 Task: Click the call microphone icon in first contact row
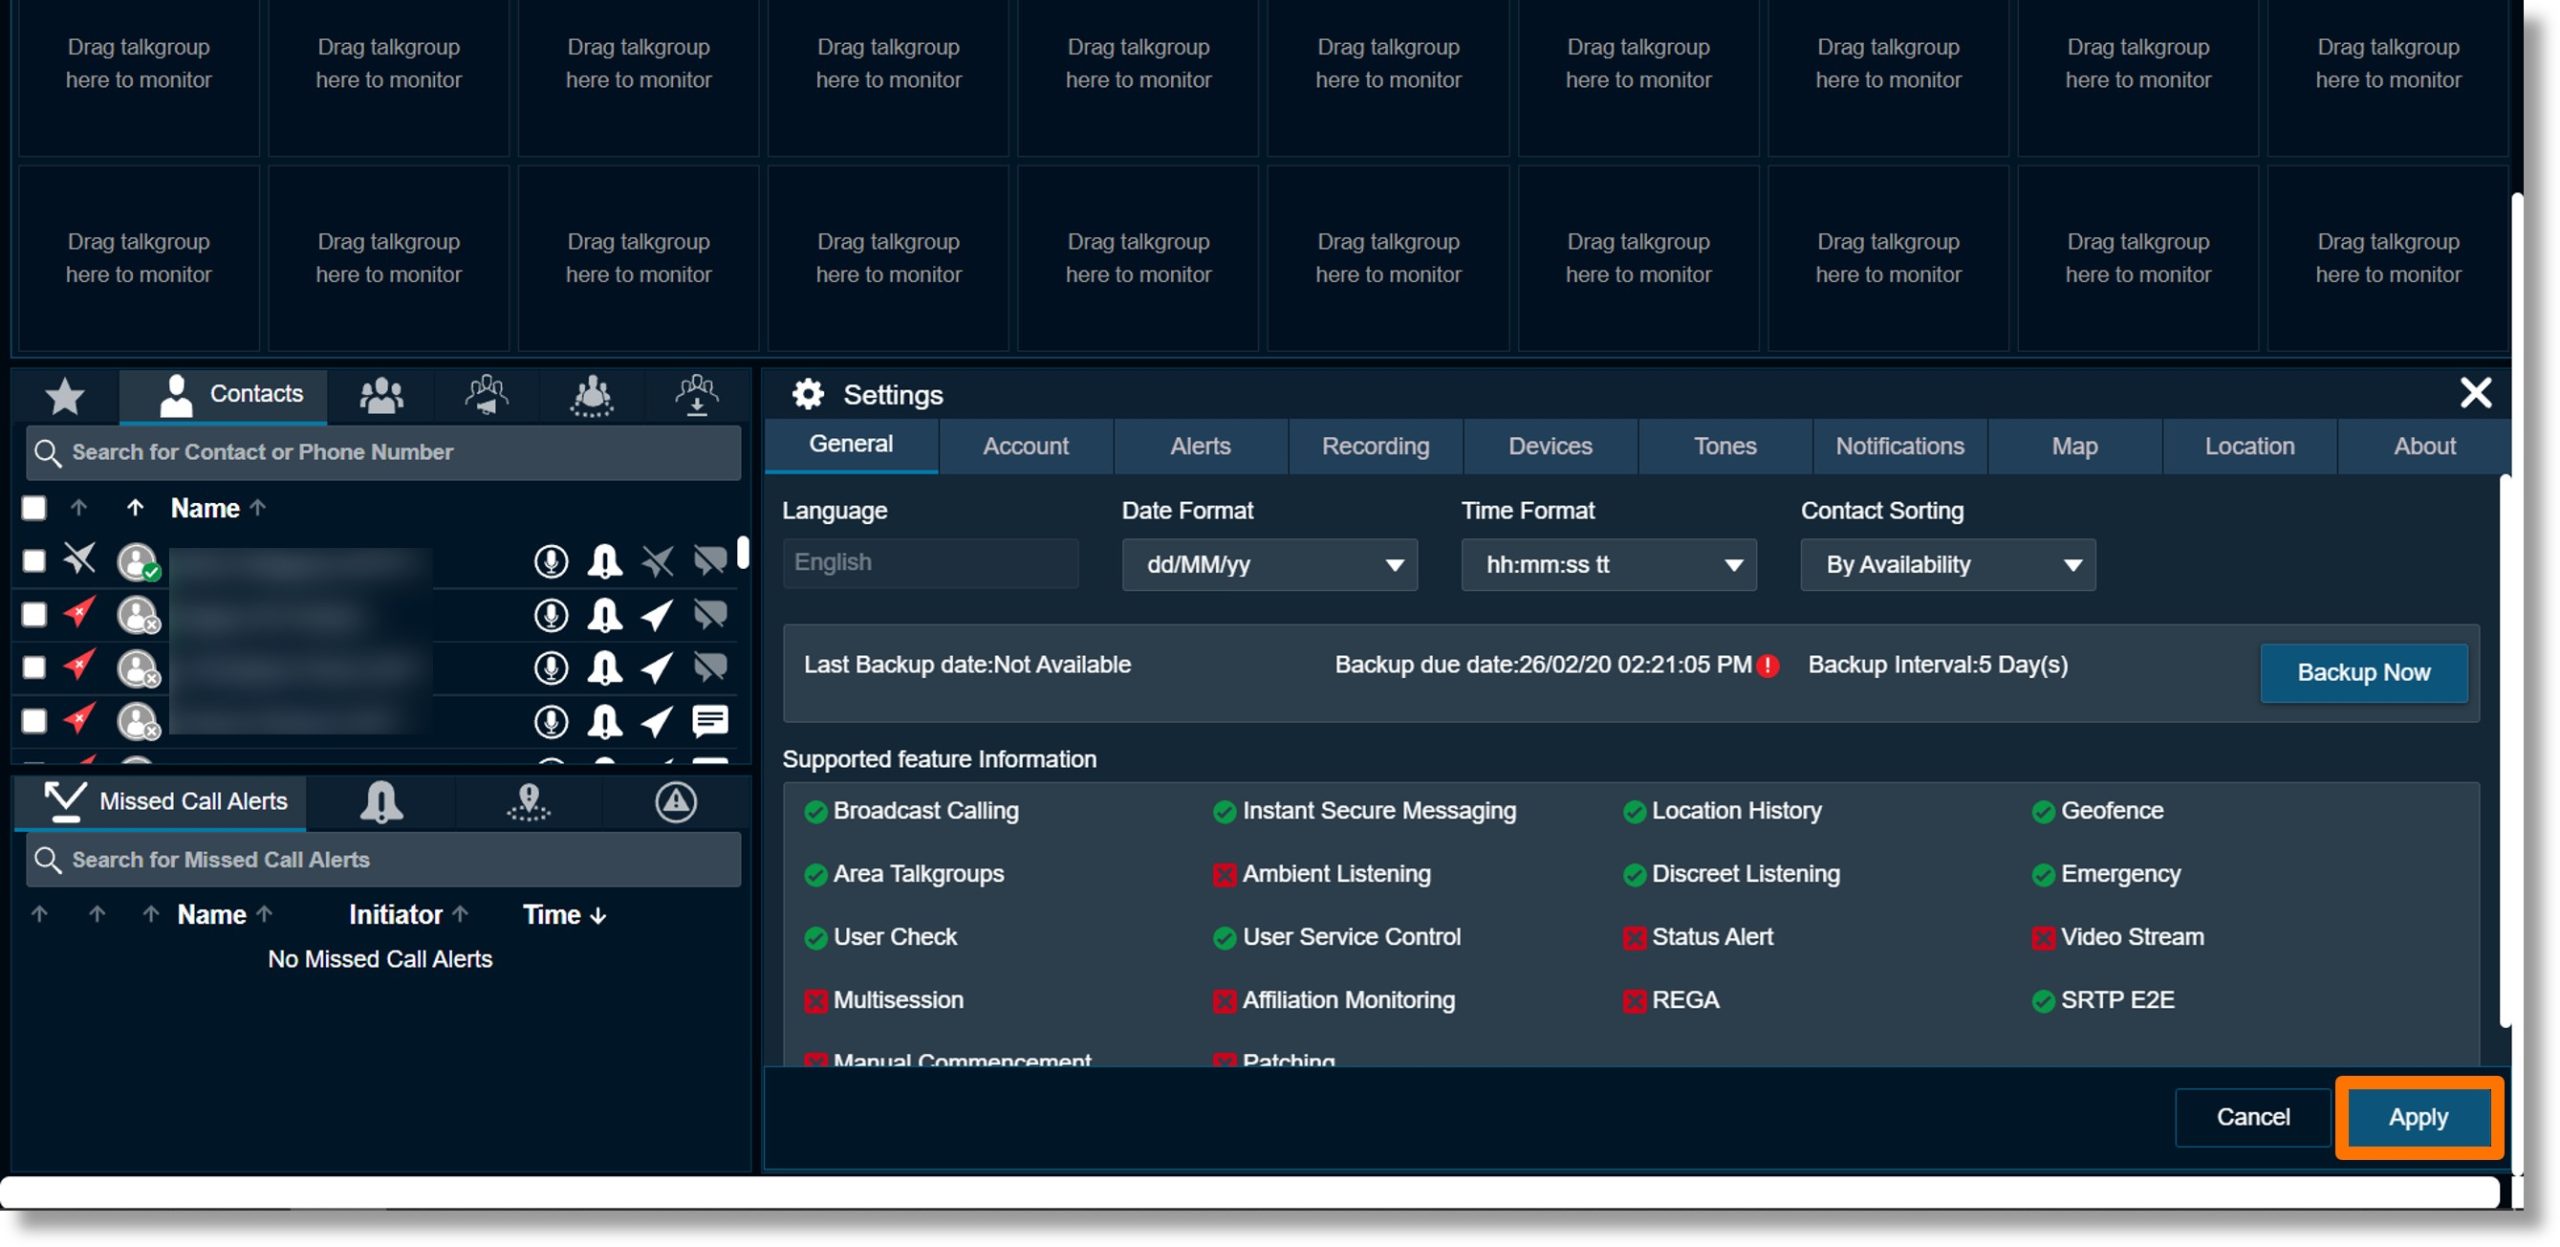pos(551,561)
